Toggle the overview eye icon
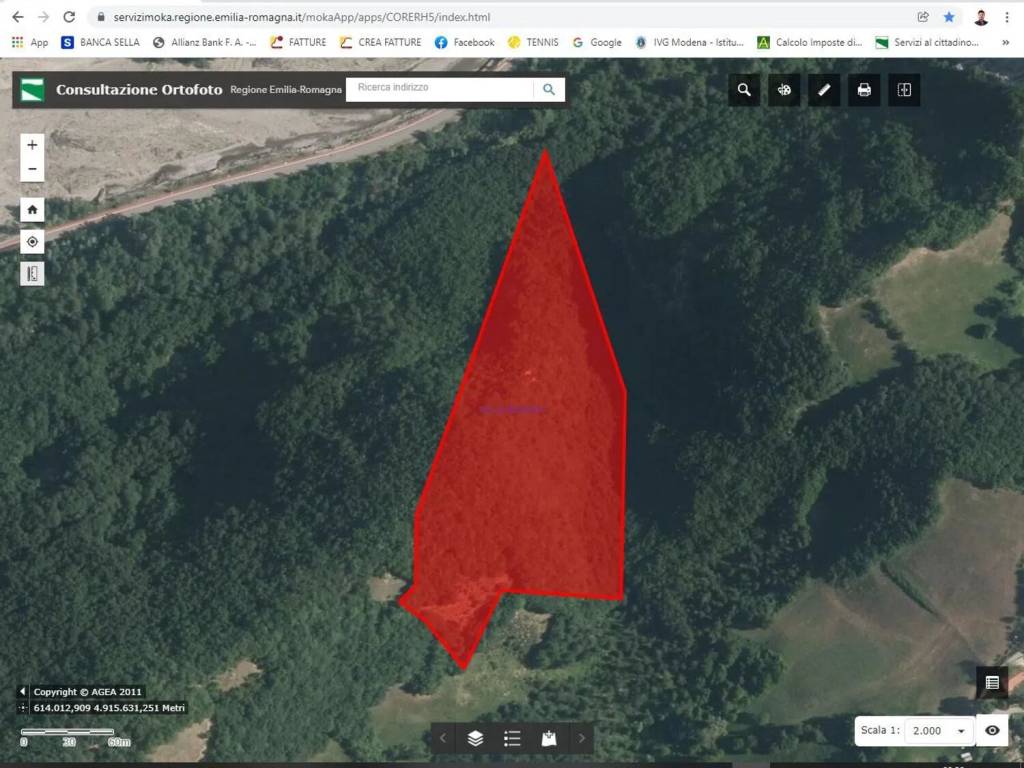 (992, 730)
